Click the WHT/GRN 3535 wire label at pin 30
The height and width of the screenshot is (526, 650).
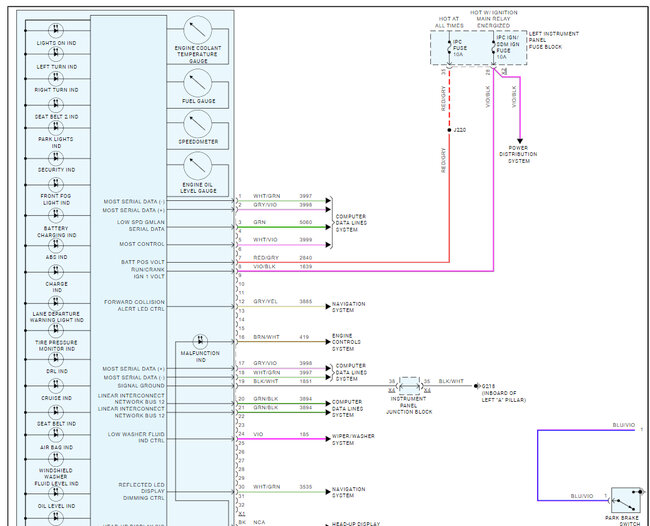(x=282, y=487)
